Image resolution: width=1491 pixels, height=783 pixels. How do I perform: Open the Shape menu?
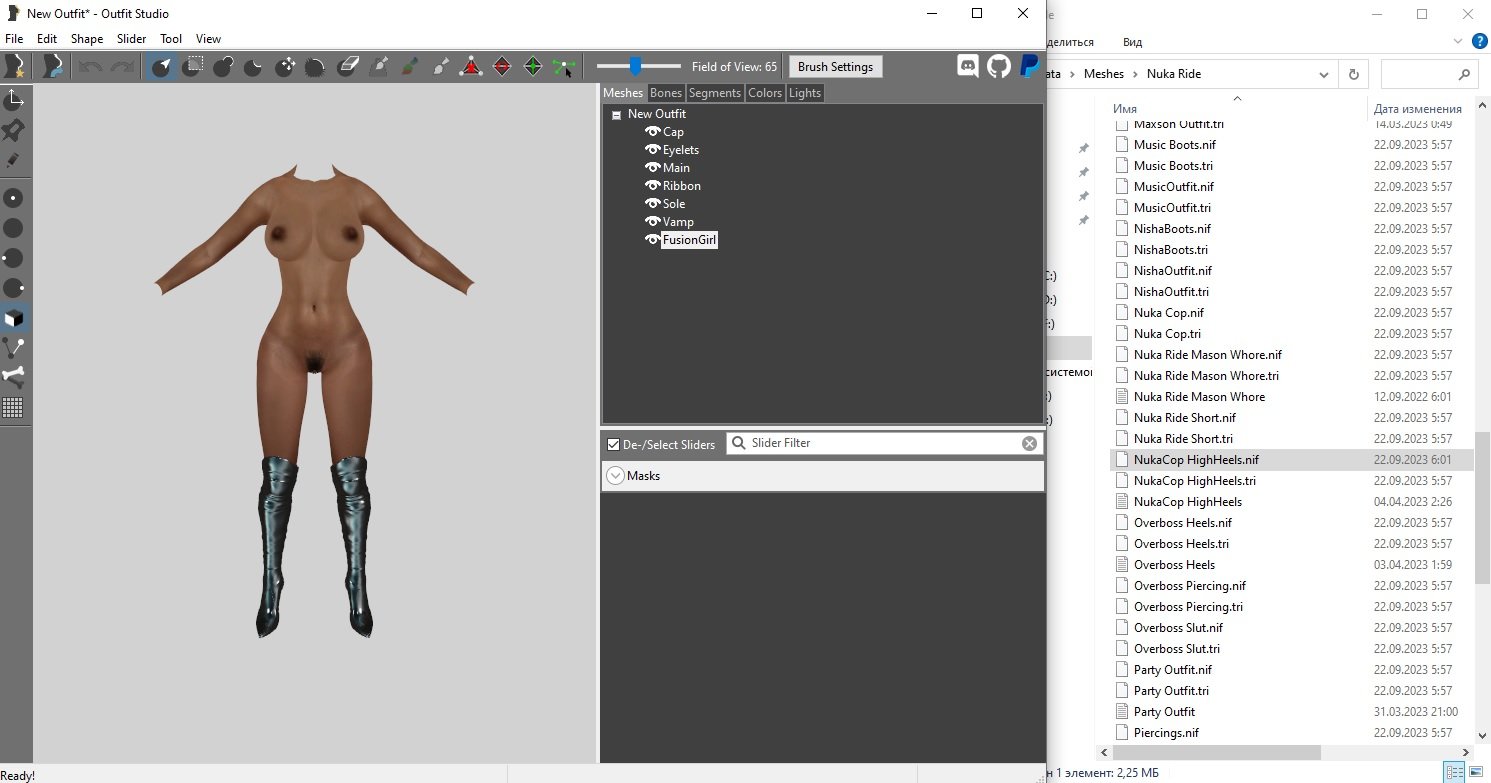coord(87,39)
